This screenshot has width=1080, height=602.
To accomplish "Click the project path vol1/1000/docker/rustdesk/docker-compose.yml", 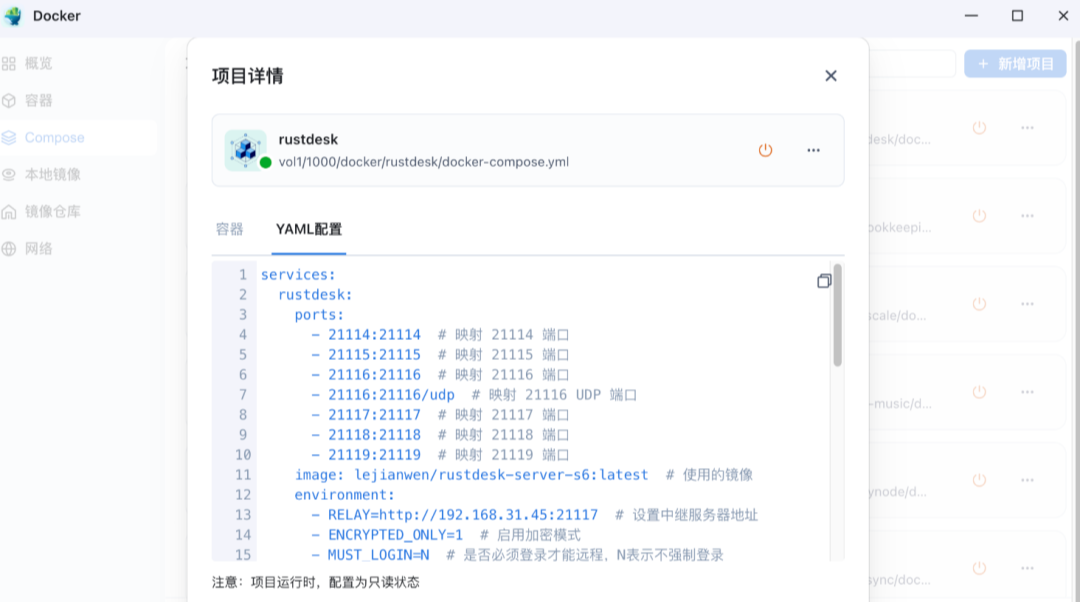I will [424, 162].
